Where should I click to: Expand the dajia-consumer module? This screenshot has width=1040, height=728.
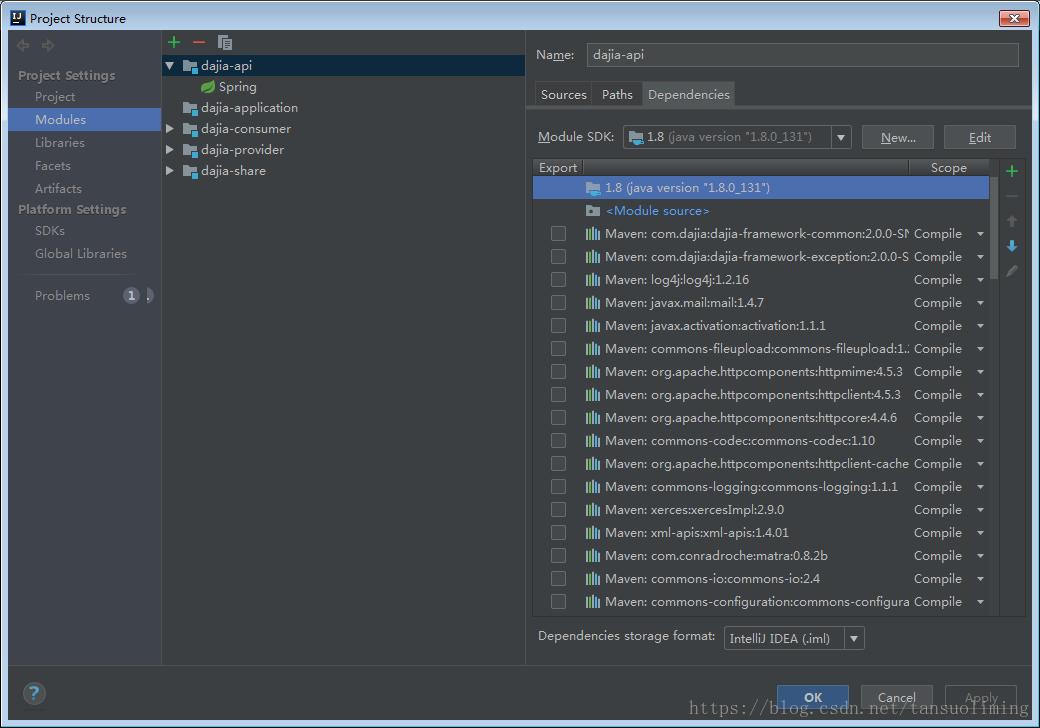[x=170, y=129]
